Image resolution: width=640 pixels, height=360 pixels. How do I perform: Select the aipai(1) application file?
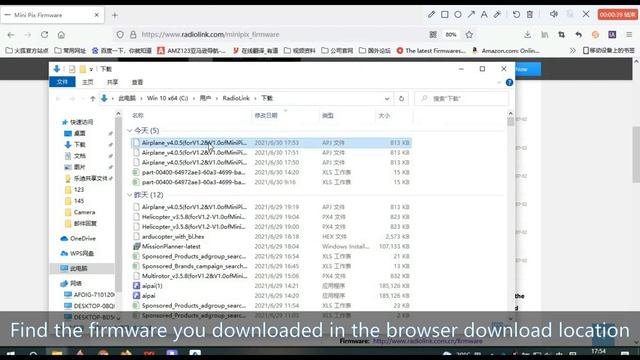click(271, 286)
